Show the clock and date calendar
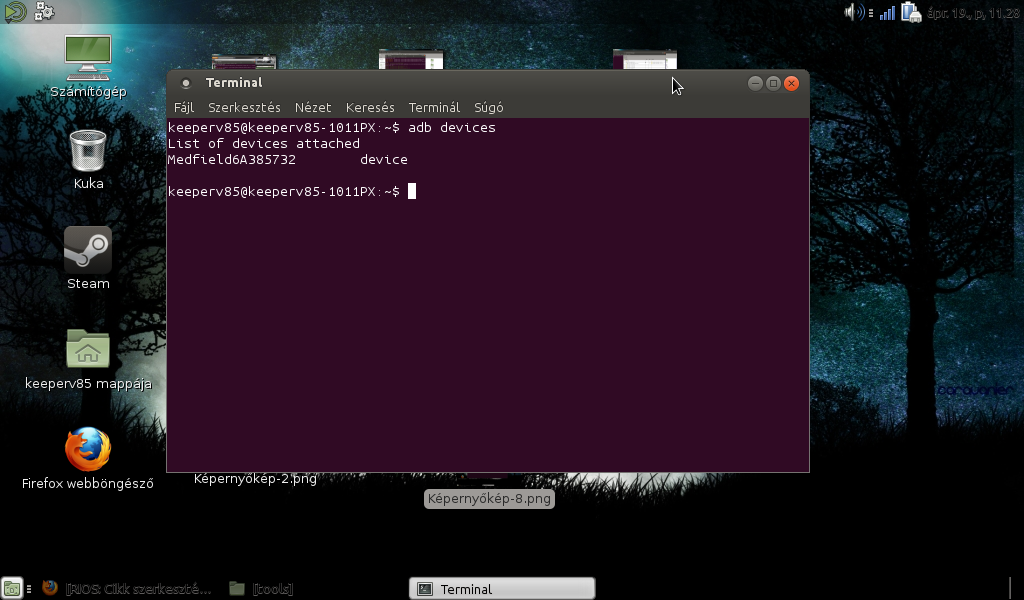The width and height of the screenshot is (1024, 600). pos(973,13)
